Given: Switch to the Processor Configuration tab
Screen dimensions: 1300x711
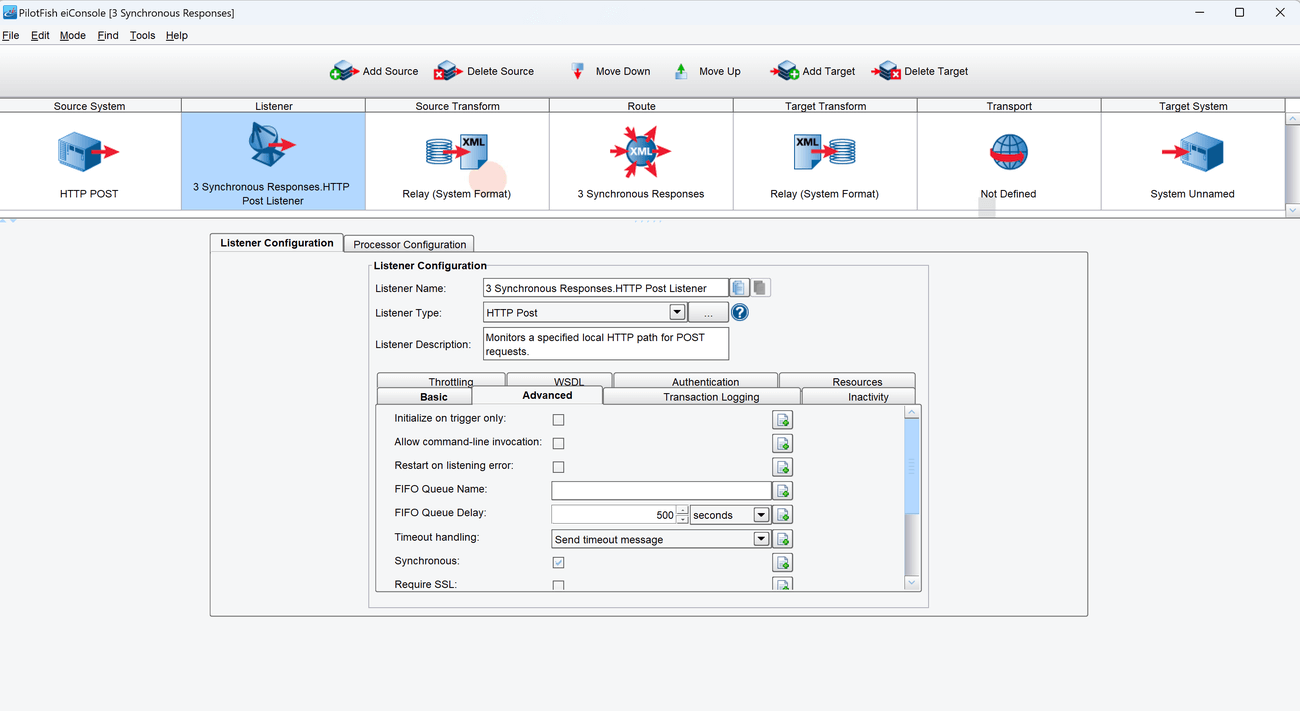Looking at the screenshot, I should coord(409,244).
